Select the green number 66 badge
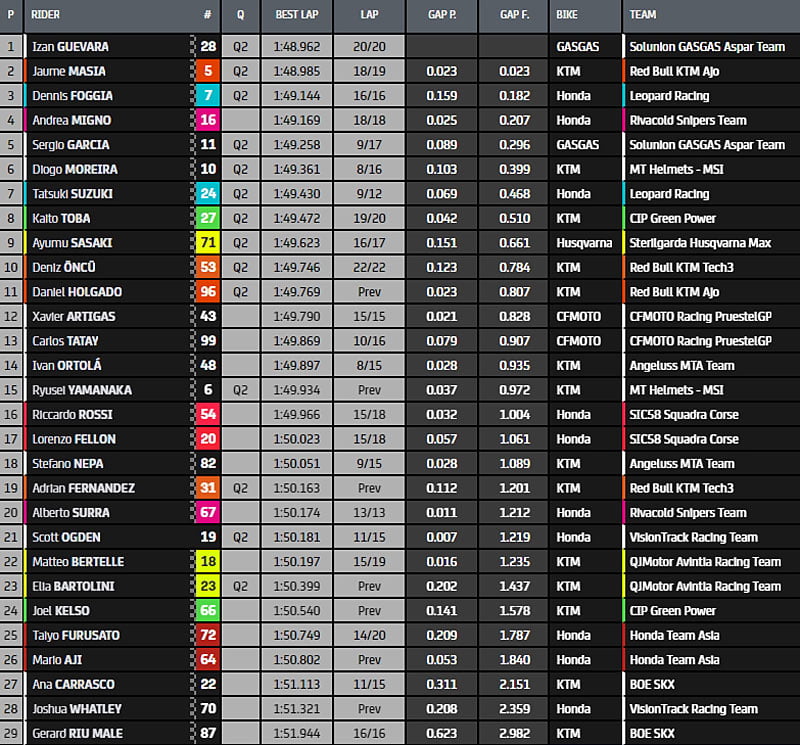Viewport: 800px width, 745px height. (208, 611)
